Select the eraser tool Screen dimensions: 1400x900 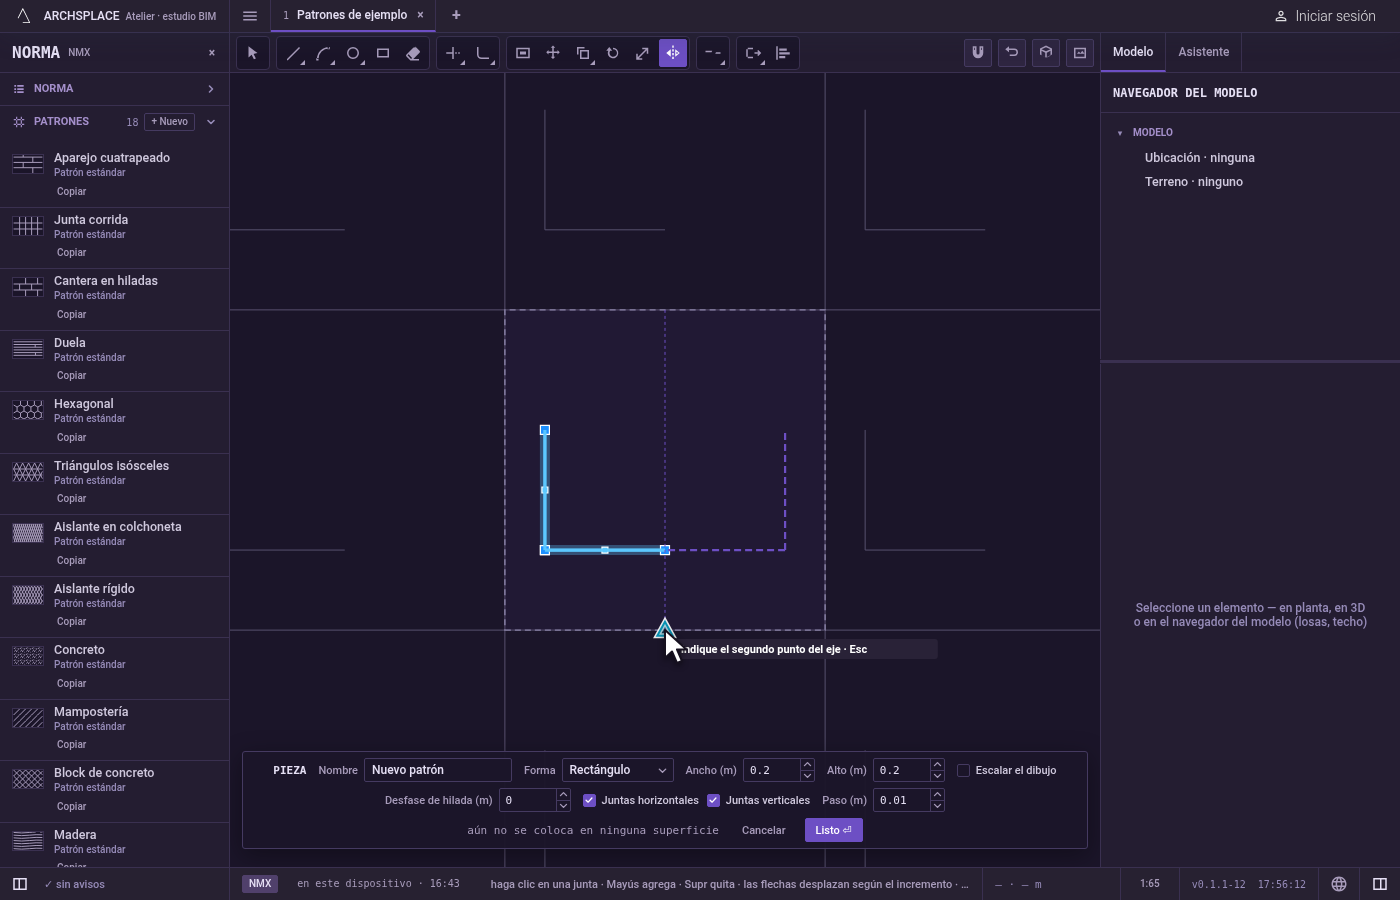pos(413,53)
